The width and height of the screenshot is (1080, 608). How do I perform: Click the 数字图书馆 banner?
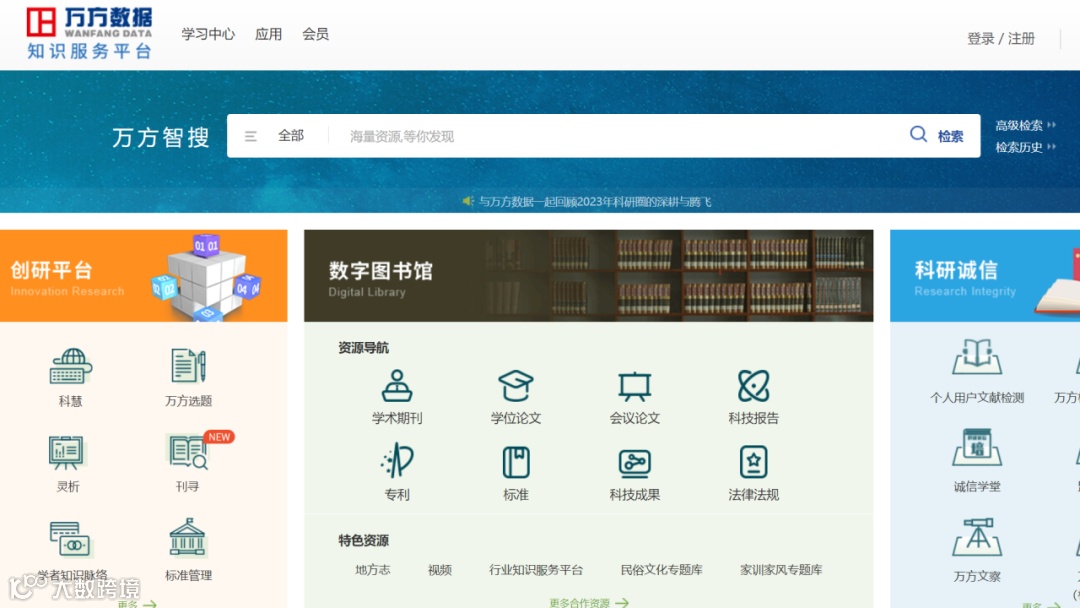588,275
